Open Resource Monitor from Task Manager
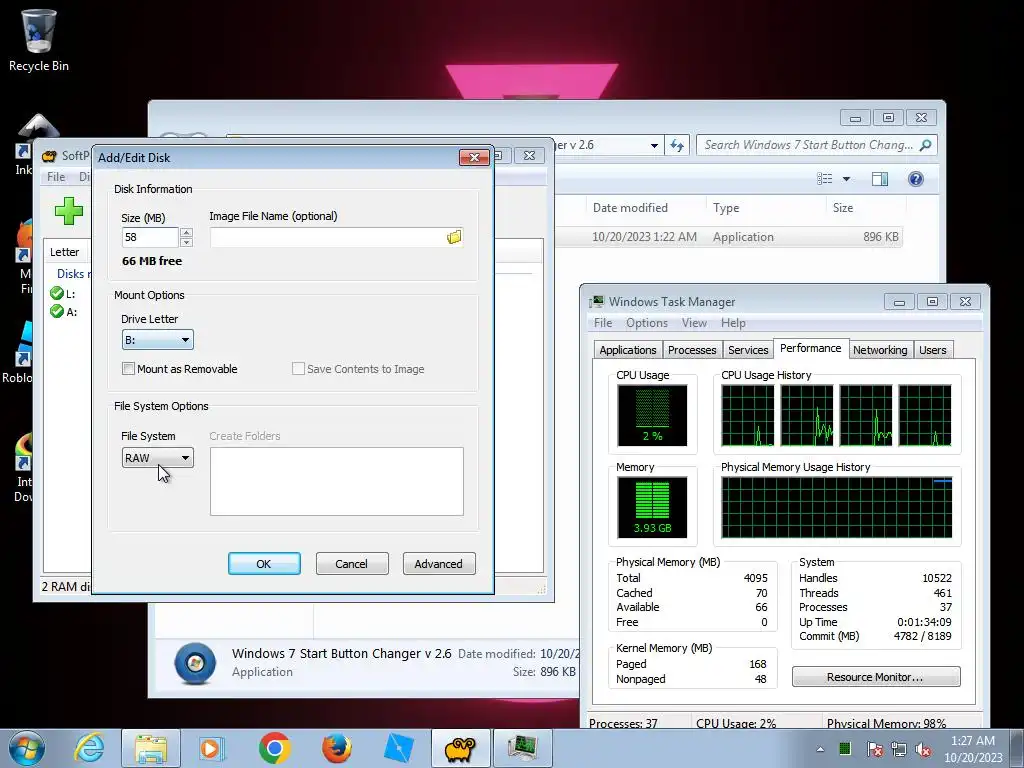1024x768 pixels. [x=876, y=677]
